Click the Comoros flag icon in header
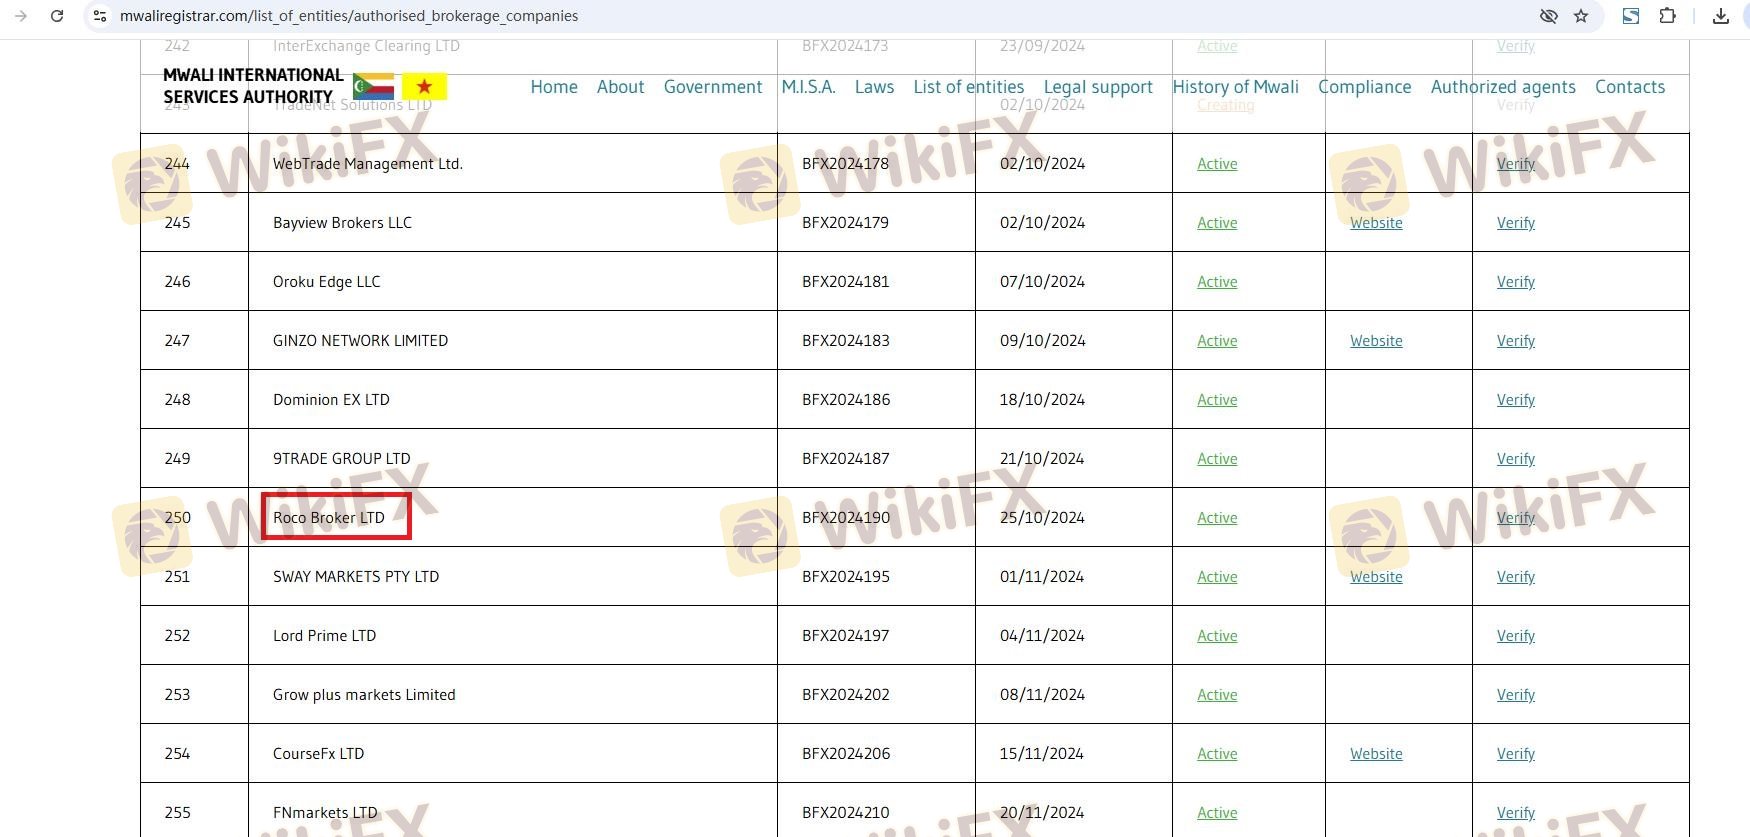Viewport: 1750px width, 837px height. pos(373,87)
